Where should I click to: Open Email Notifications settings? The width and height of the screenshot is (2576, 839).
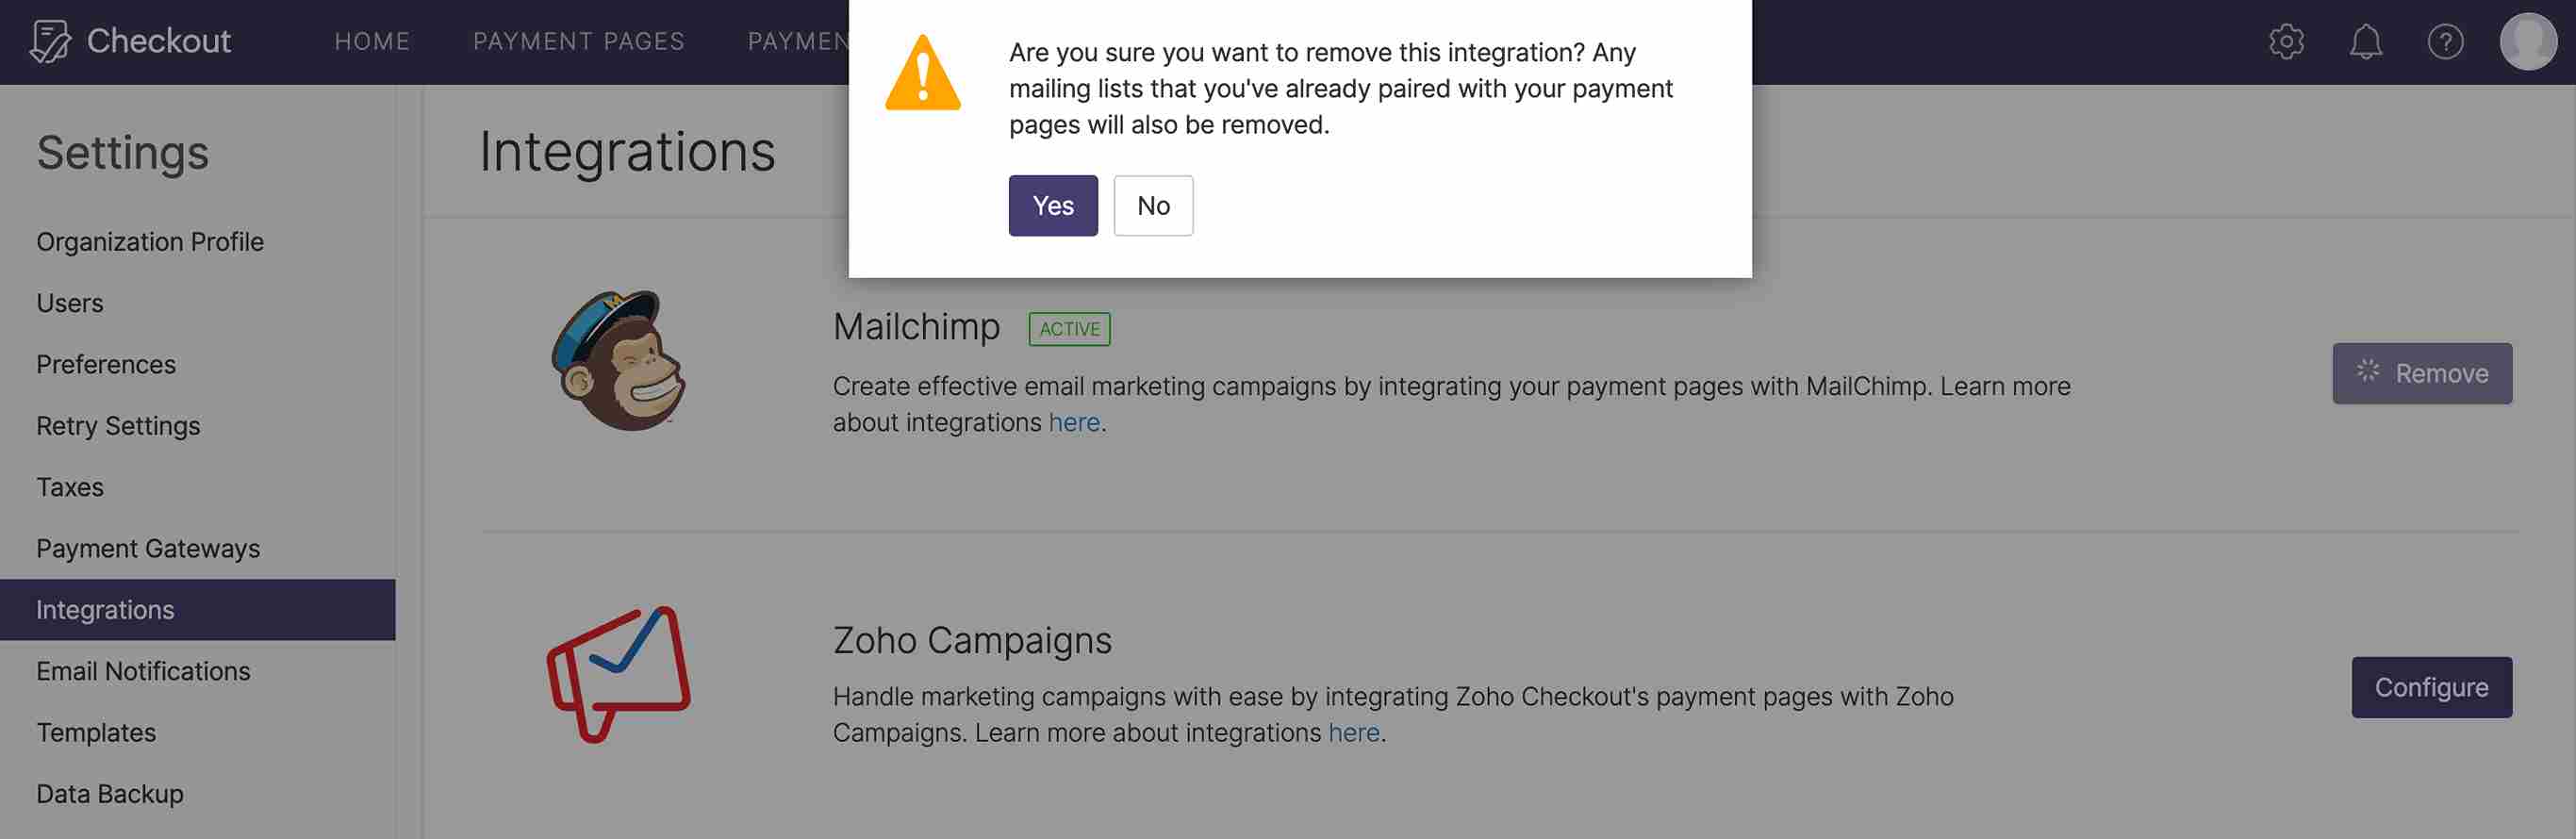tap(143, 671)
